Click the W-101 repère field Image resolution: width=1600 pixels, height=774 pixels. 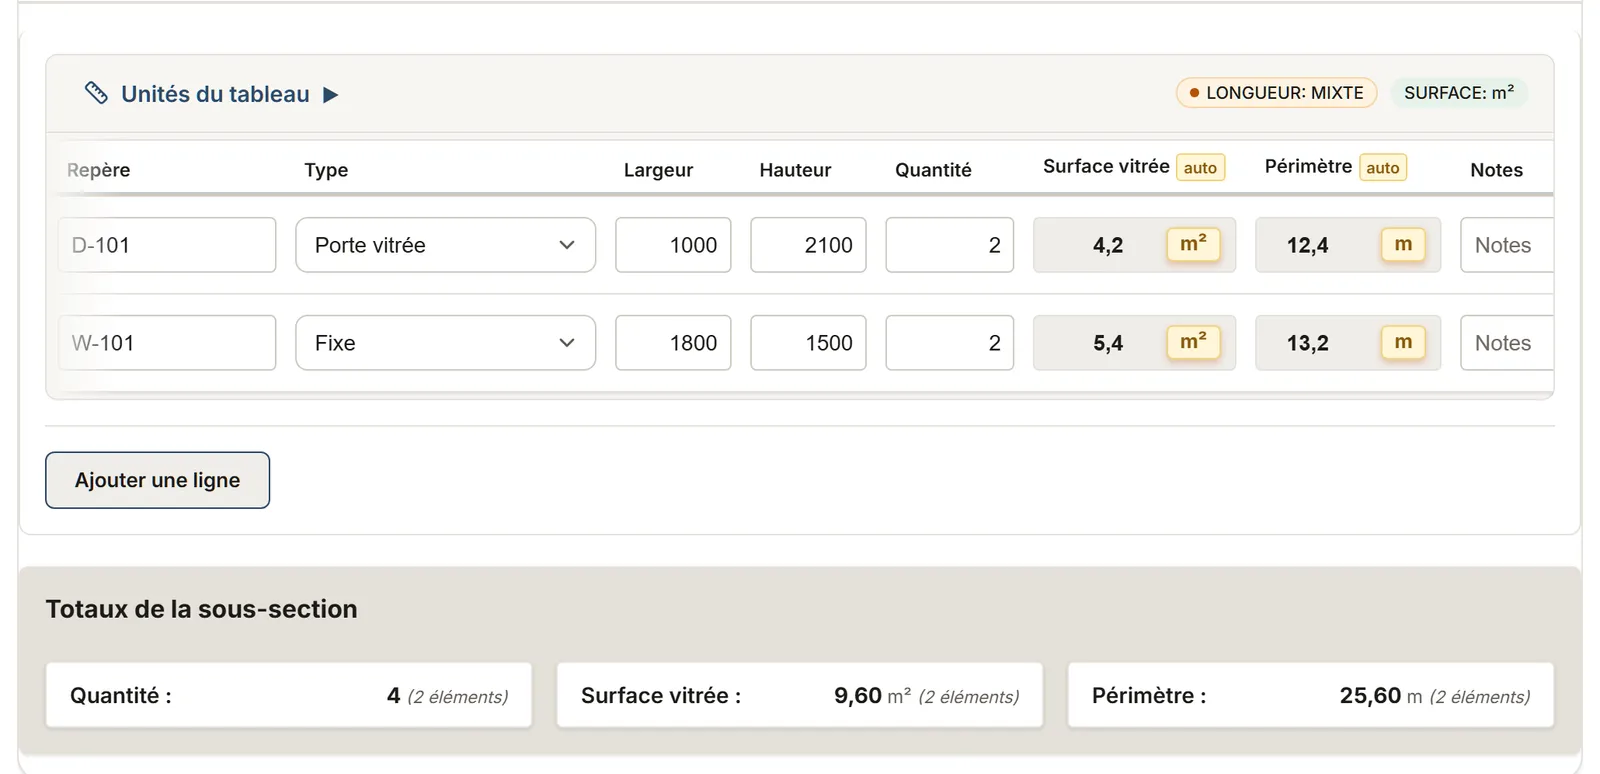point(167,343)
